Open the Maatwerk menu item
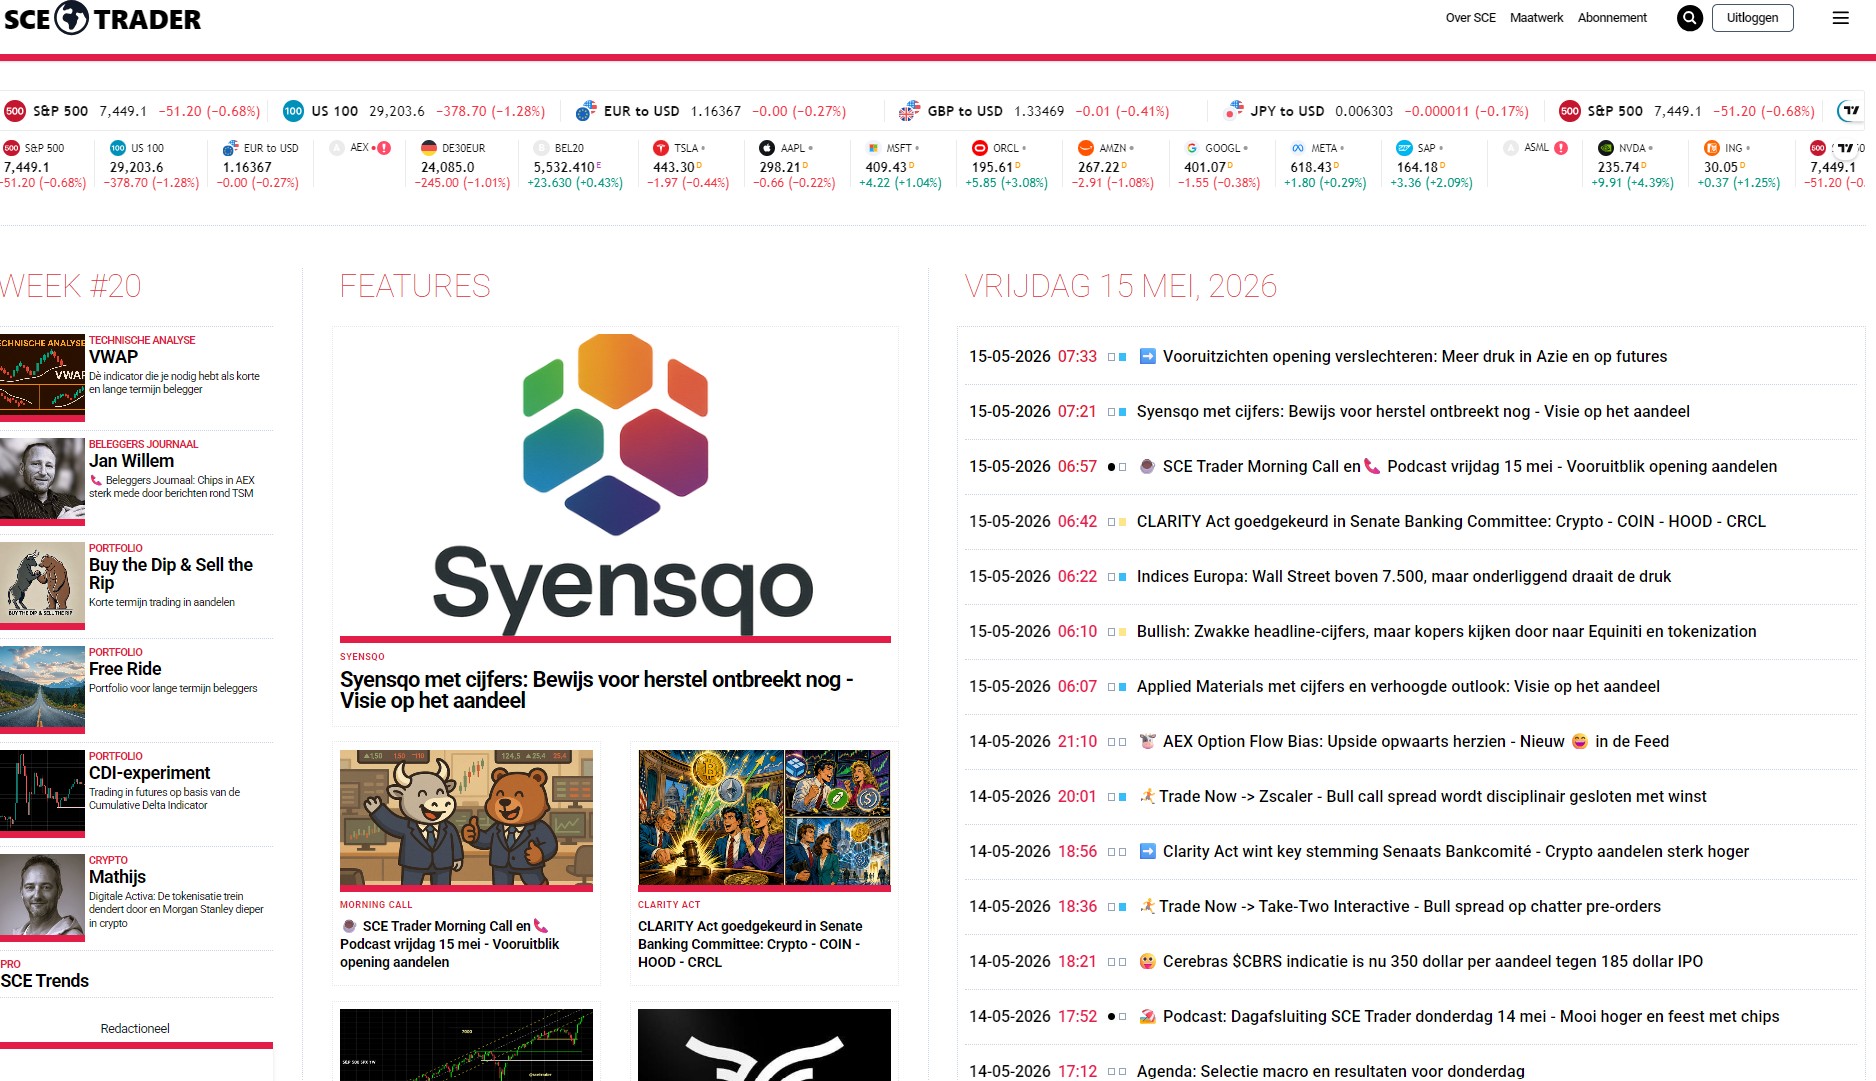1876x1081 pixels. (x=1536, y=18)
